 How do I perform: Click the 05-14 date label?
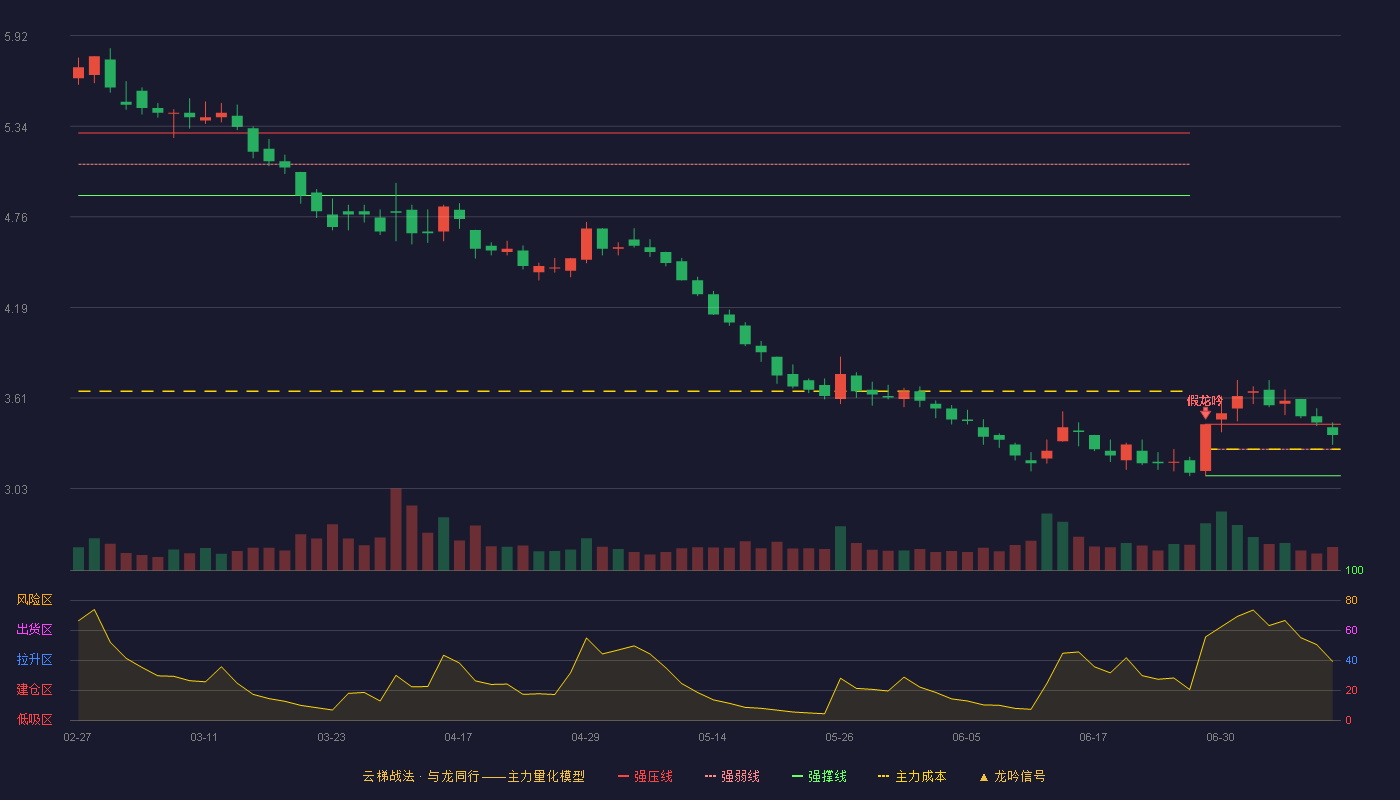point(712,737)
